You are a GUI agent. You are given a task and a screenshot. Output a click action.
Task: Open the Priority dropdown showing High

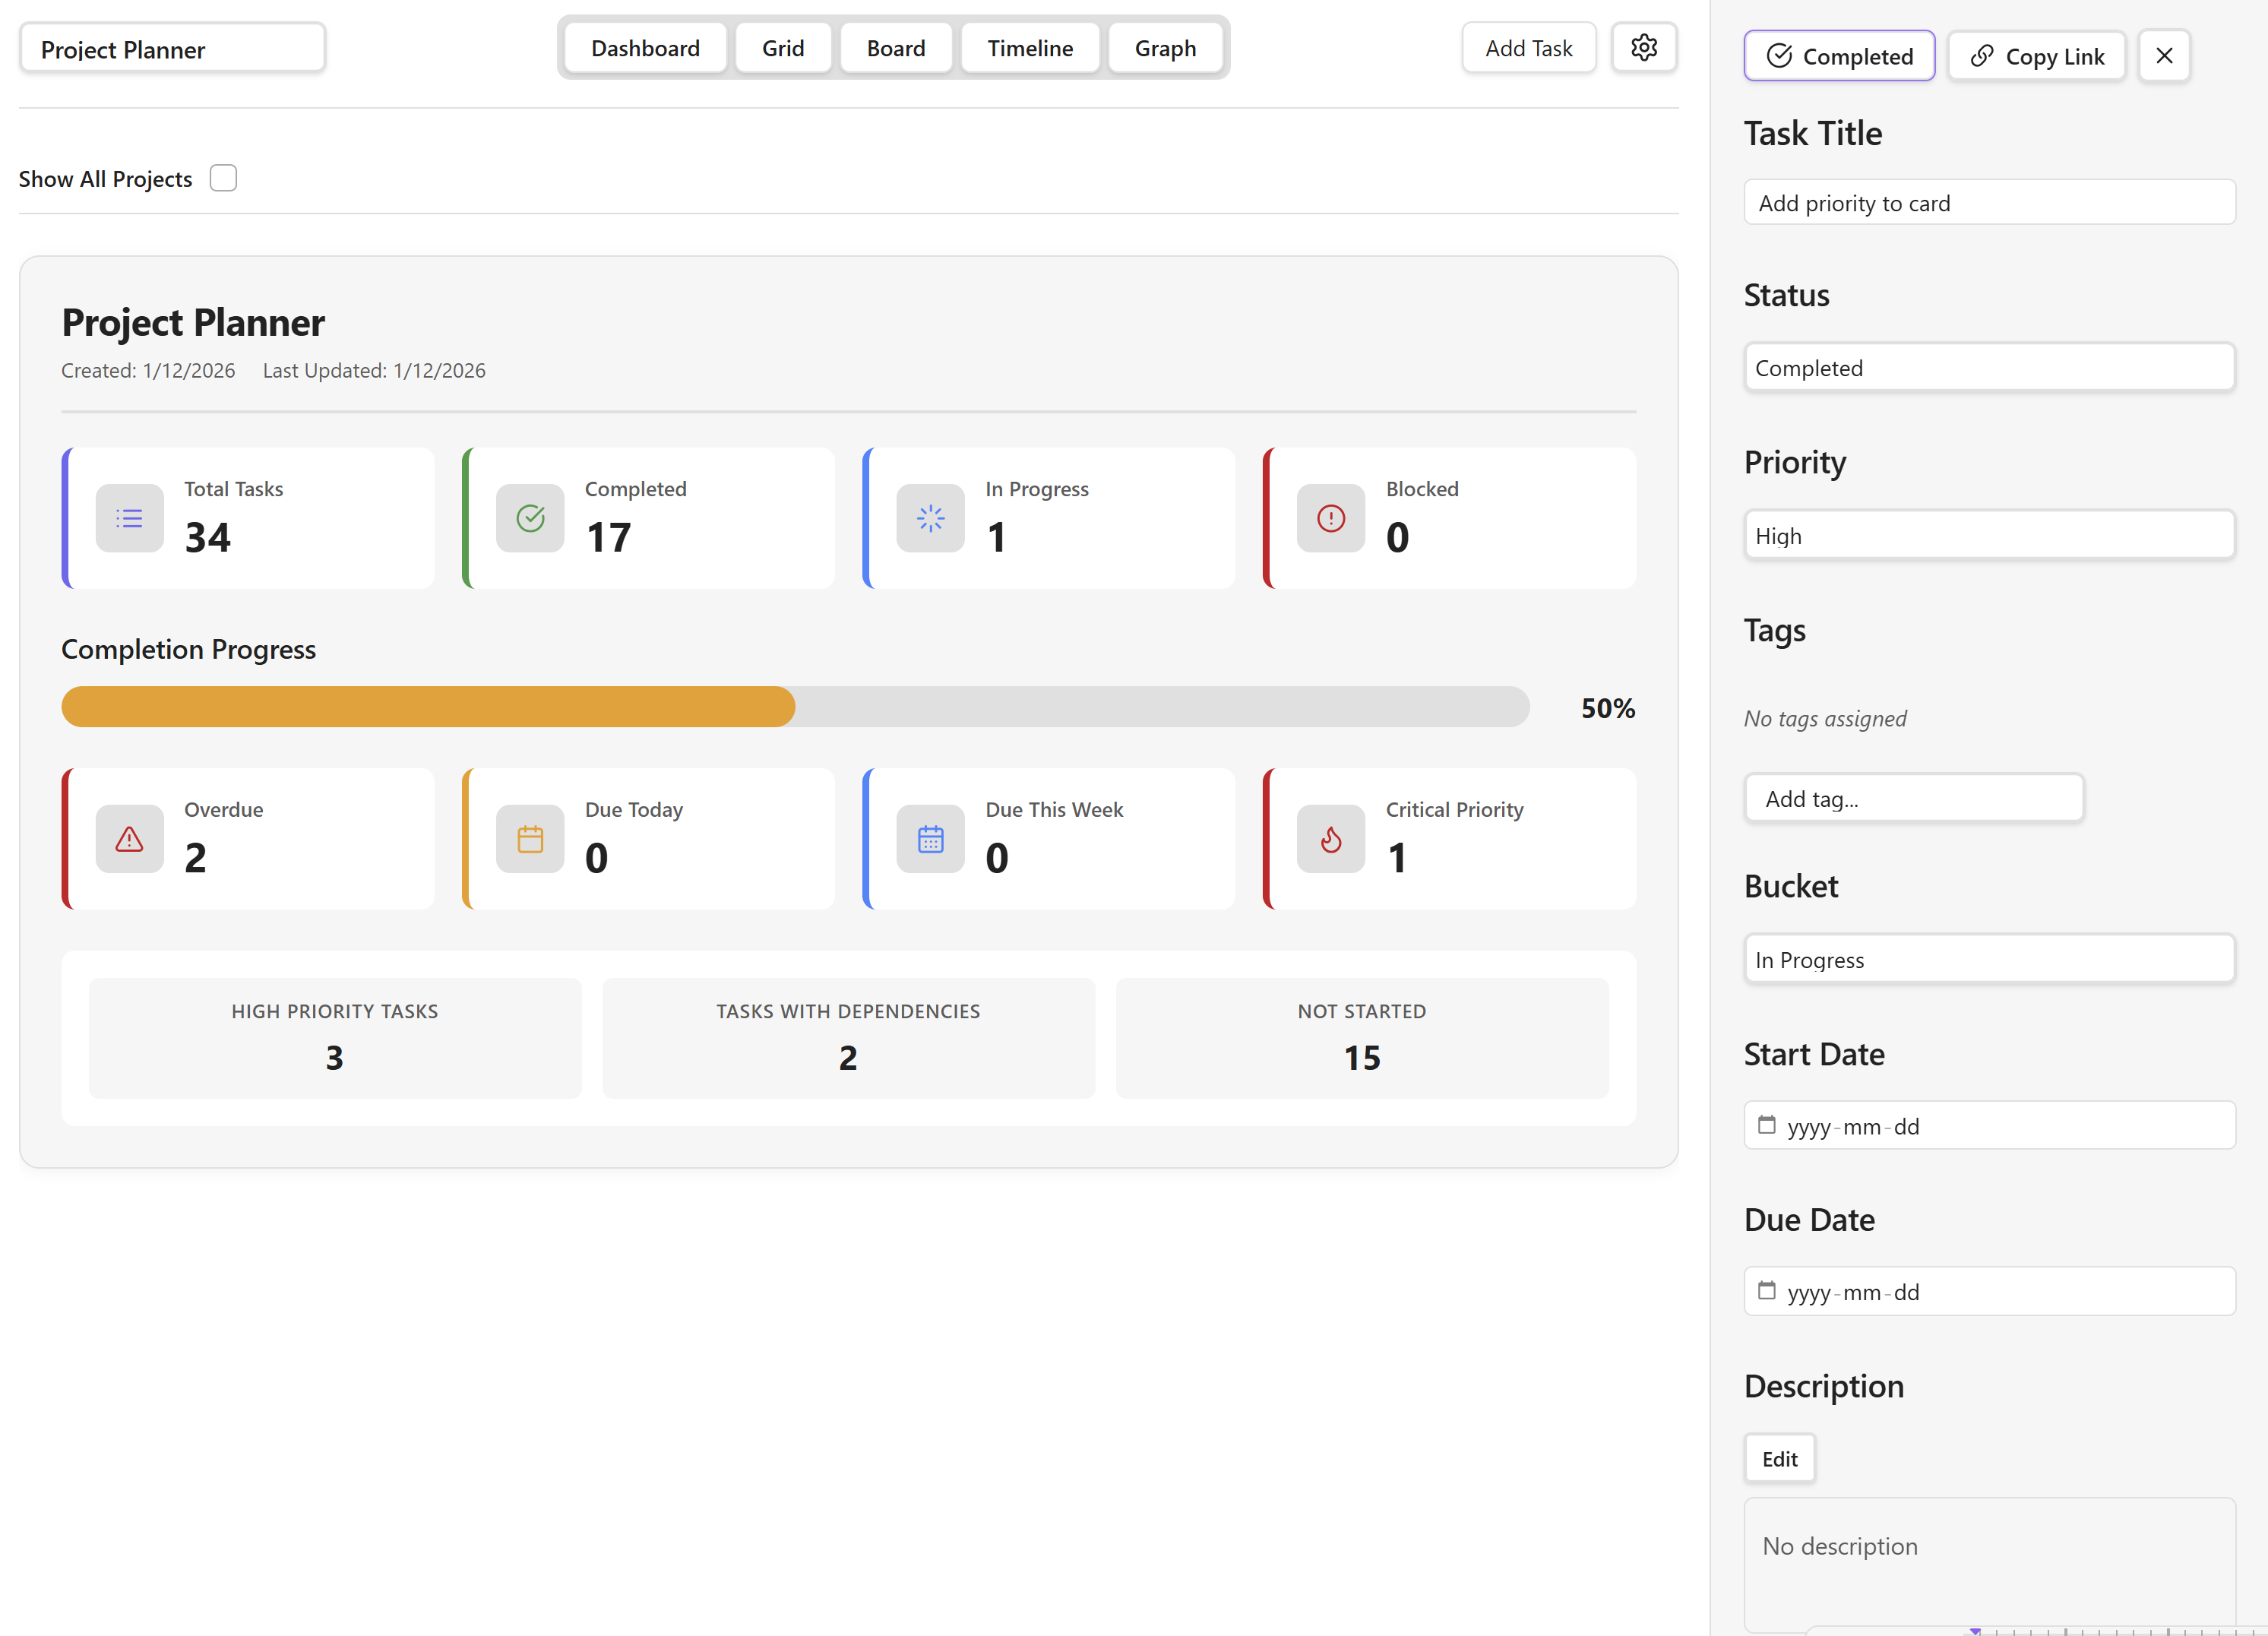pyautogui.click(x=1988, y=536)
